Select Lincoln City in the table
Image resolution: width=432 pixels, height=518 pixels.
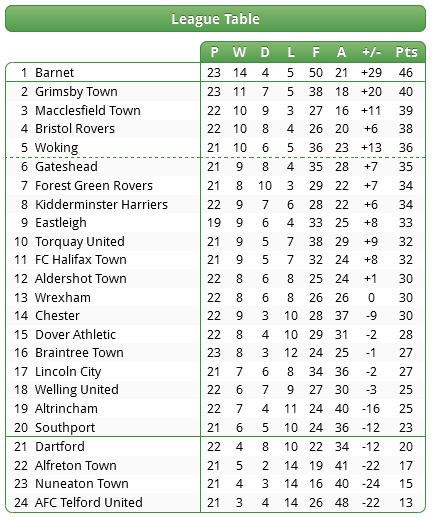tap(68, 371)
